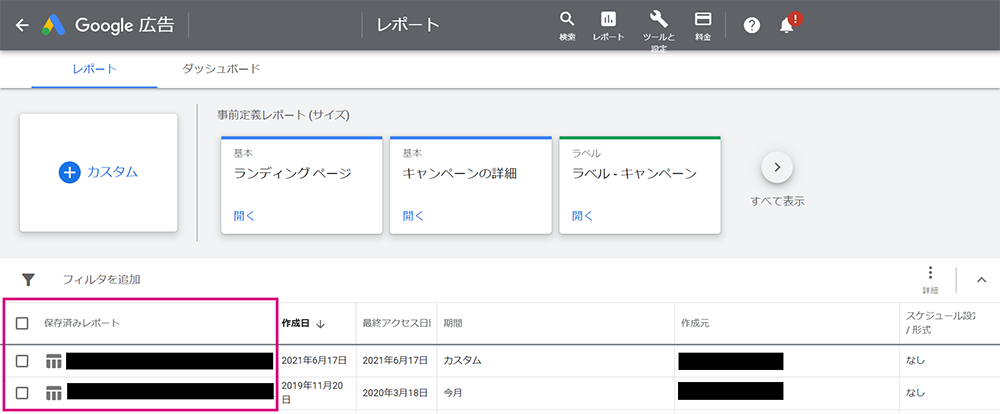The height and width of the screenshot is (414, 1000).
Task: Click the filter funnel icon
Action: 28,279
